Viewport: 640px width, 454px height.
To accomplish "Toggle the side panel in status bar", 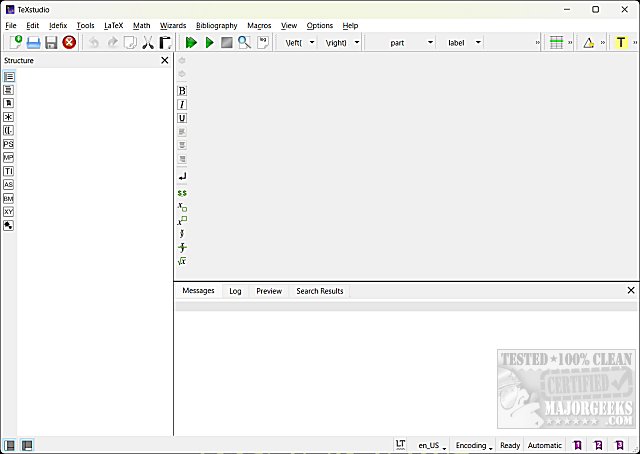I will tap(10, 445).
